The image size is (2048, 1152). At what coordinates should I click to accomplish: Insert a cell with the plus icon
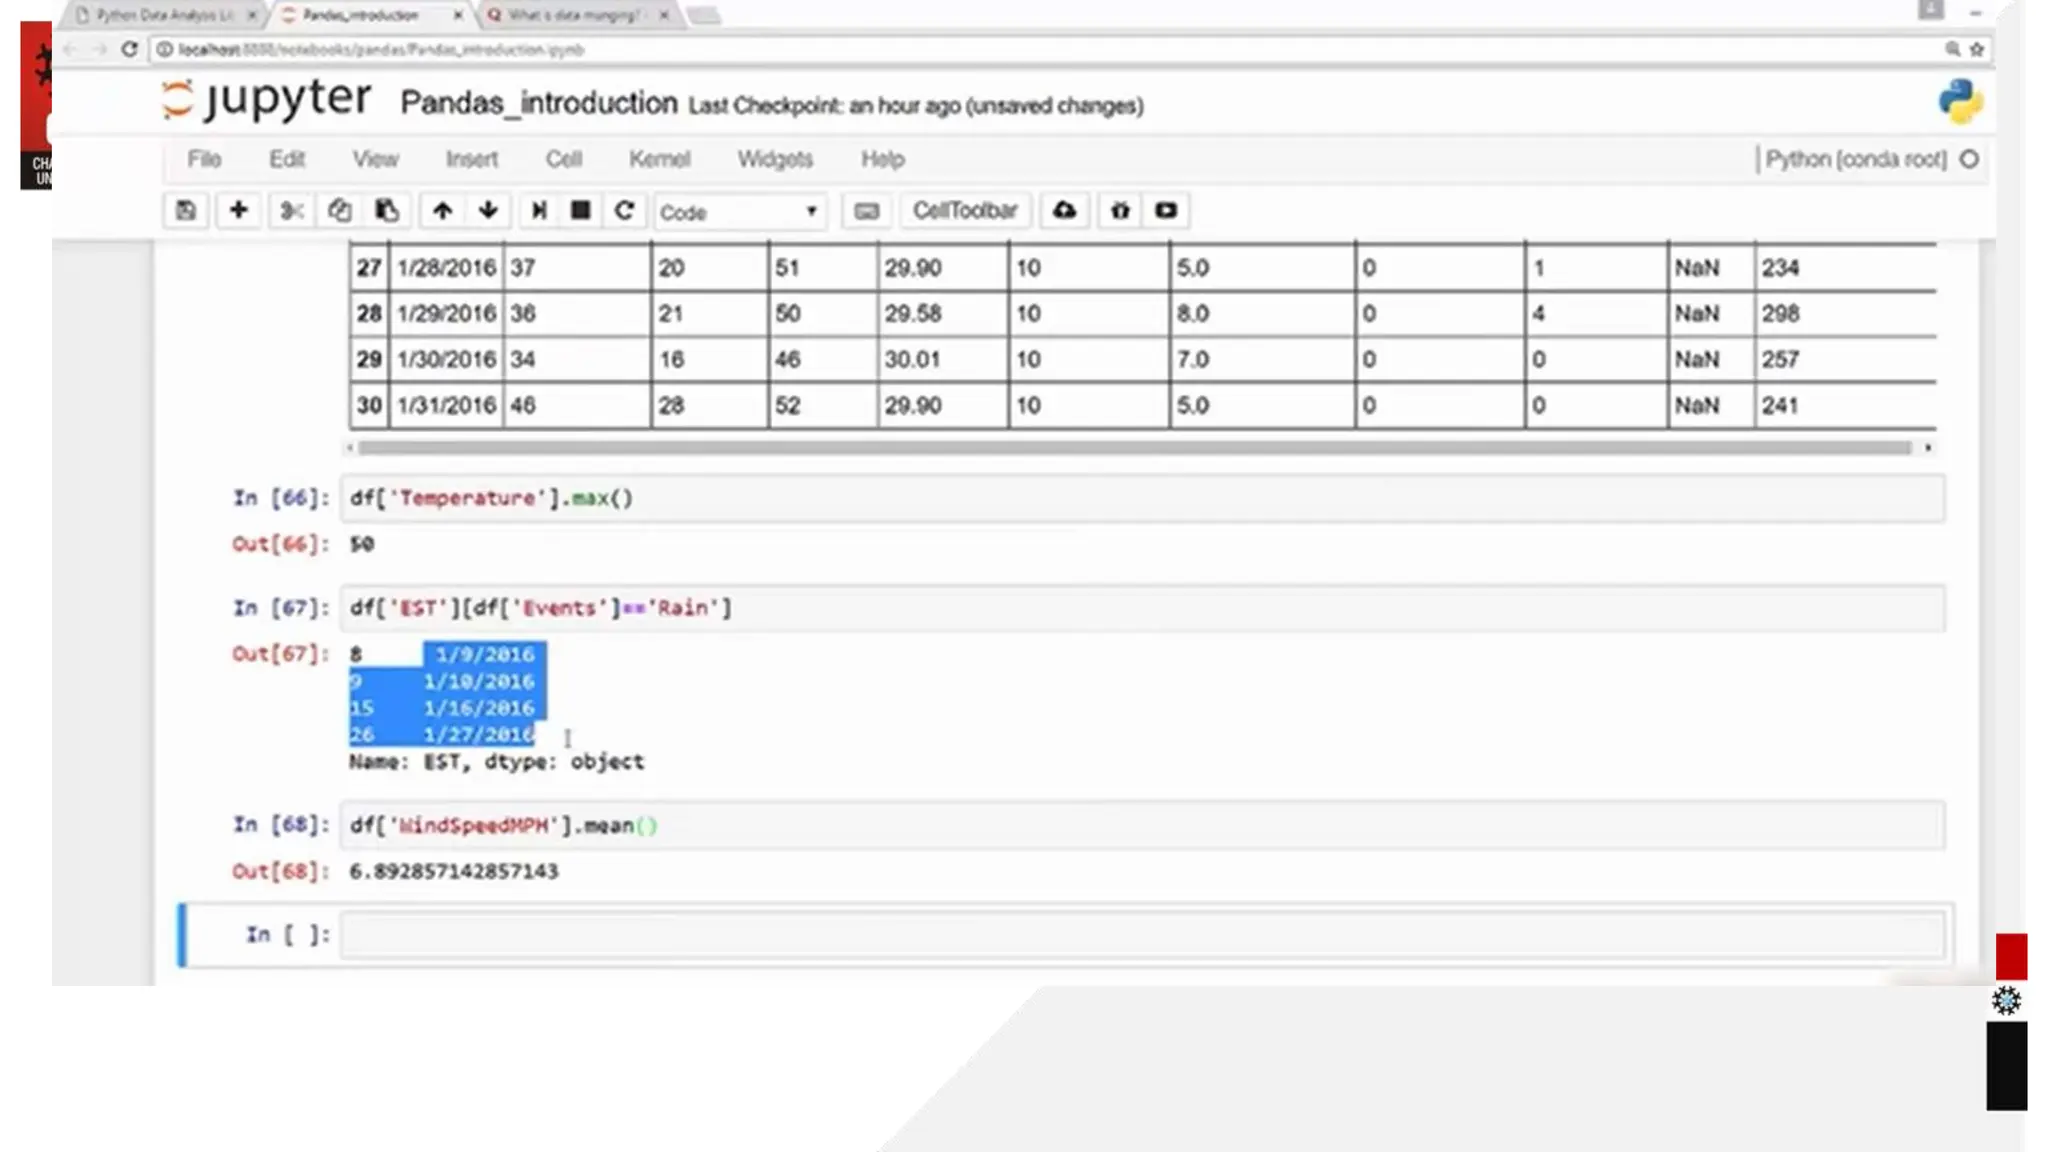[x=238, y=211]
